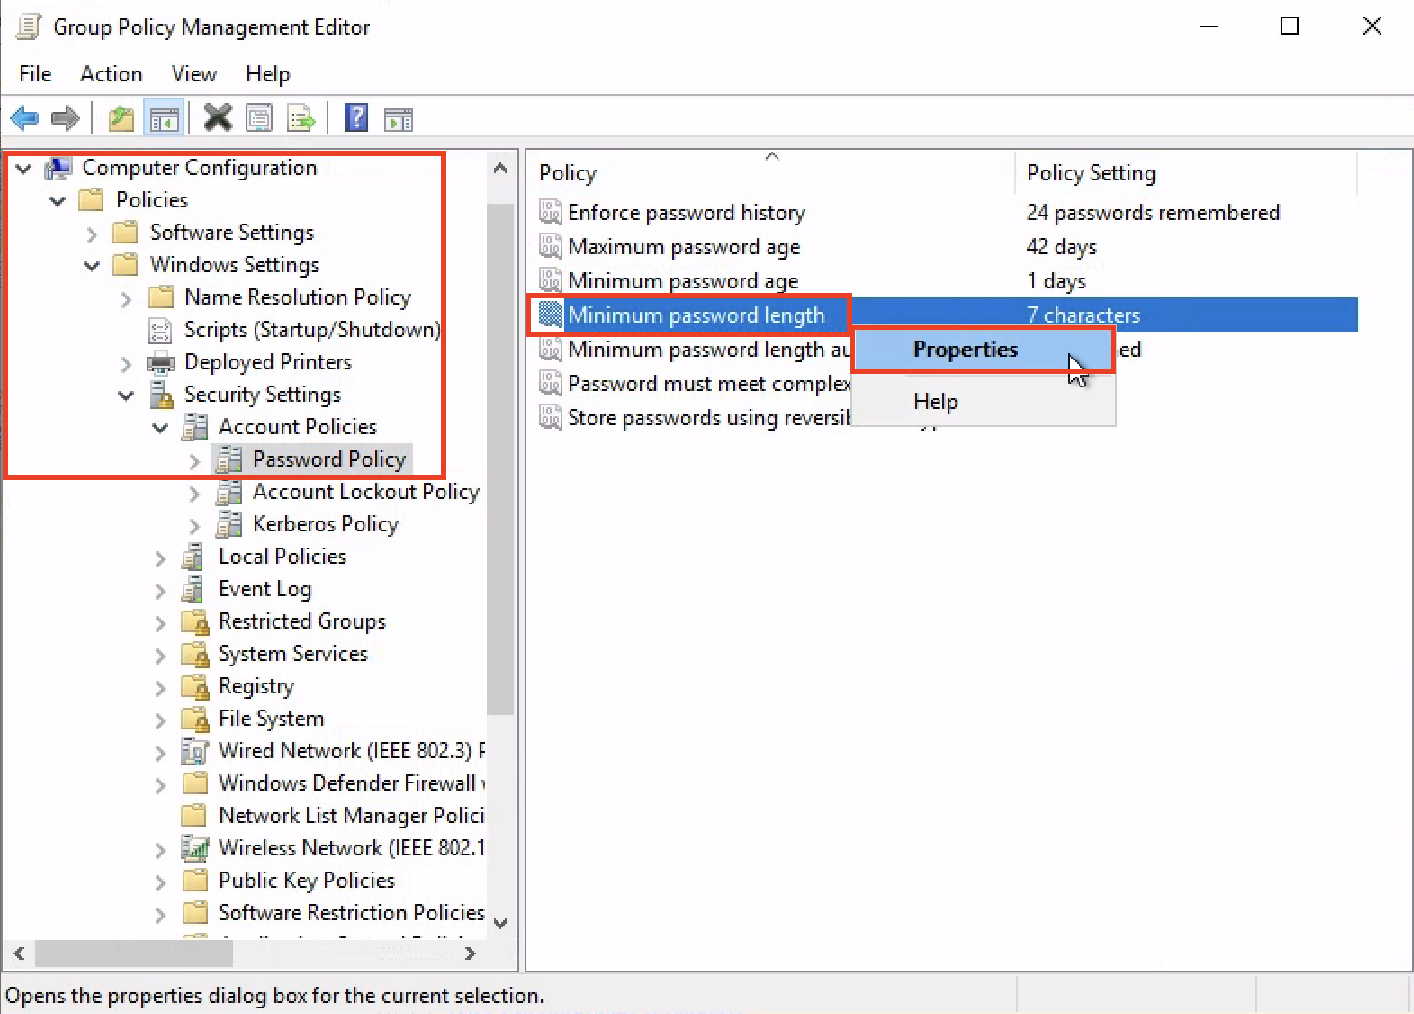
Task: Collapse the Account Policies node
Action: [x=160, y=428]
